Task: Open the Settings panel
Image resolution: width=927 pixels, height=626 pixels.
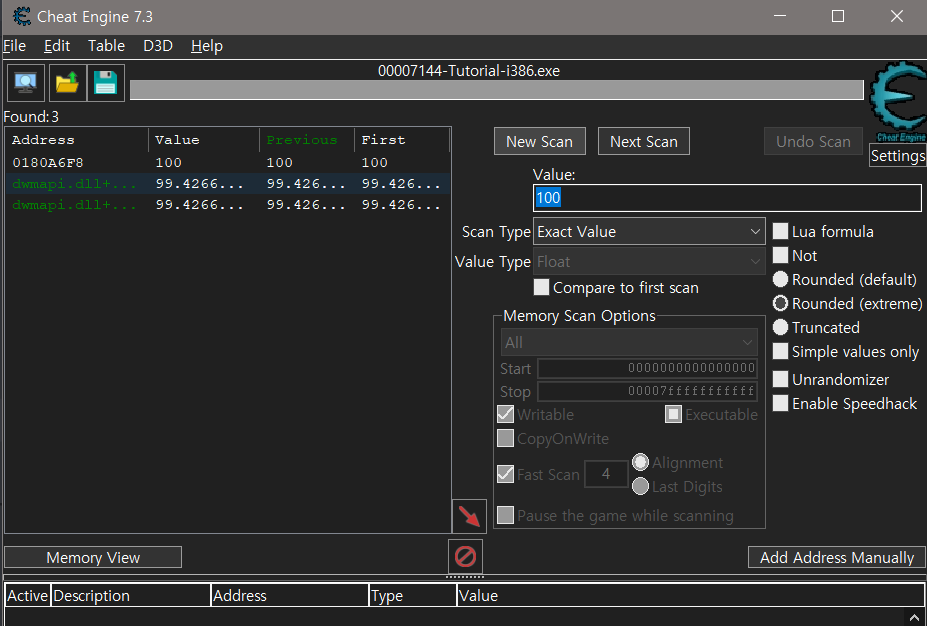Action: click(x=896, y=155)
